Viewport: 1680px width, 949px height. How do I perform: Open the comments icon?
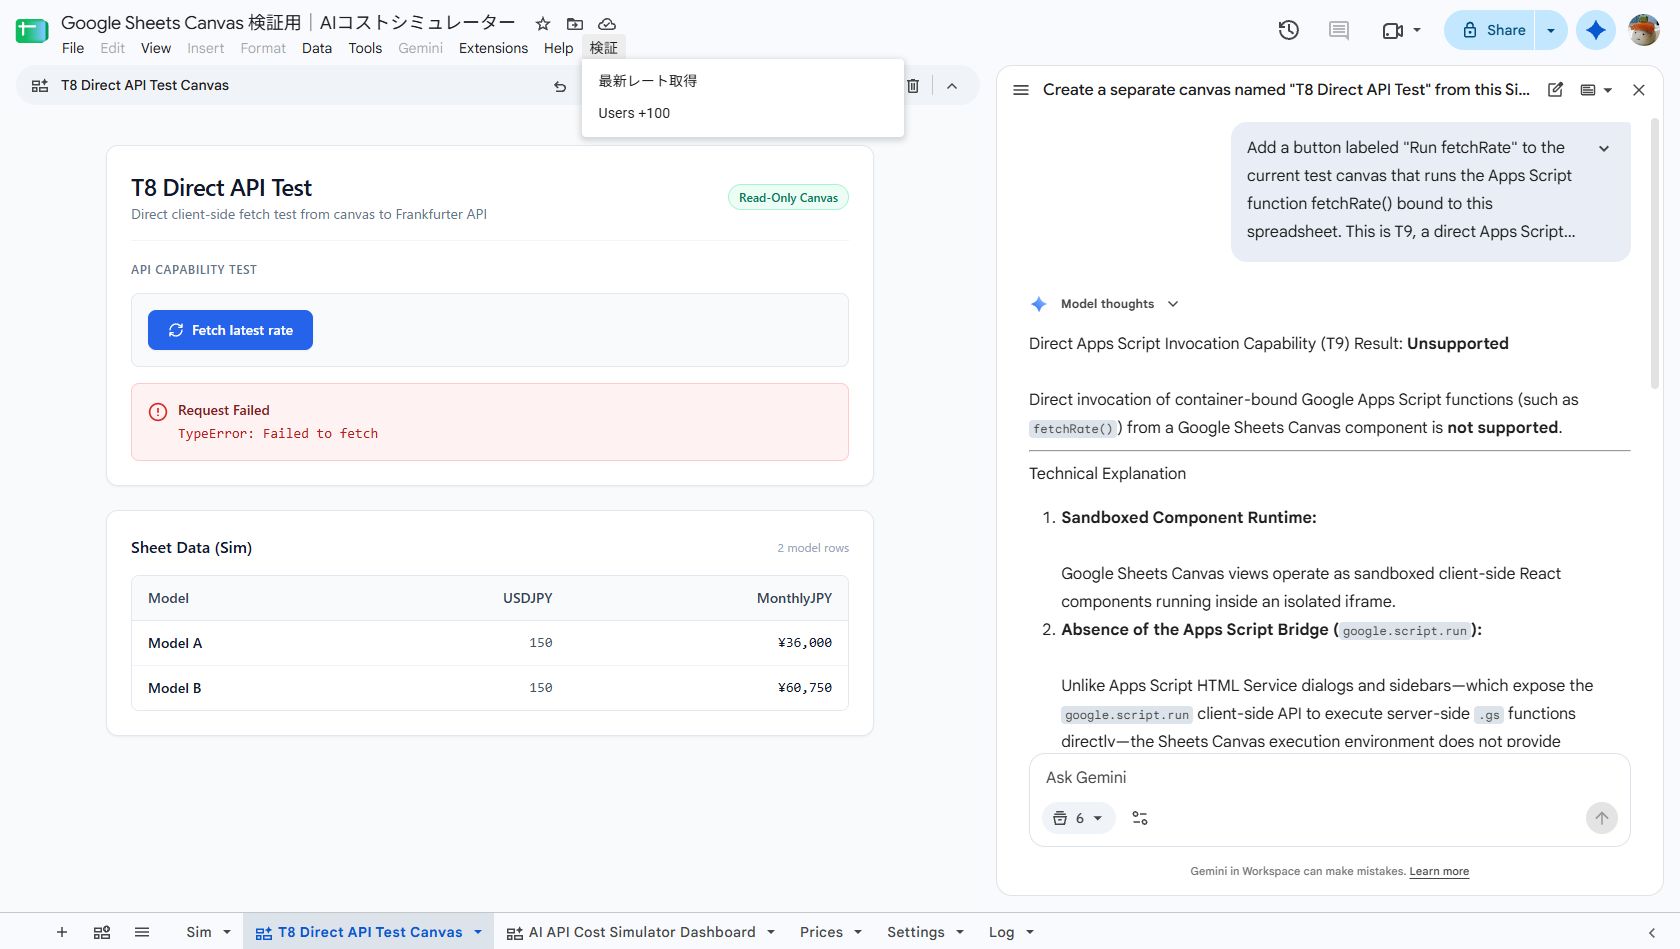1339,30
